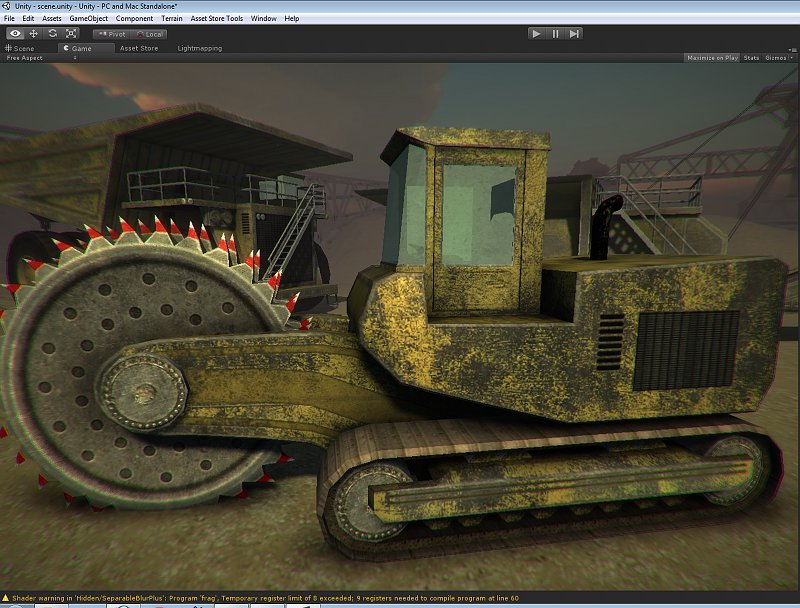Open the Asset Store tab

pos(139,48)
